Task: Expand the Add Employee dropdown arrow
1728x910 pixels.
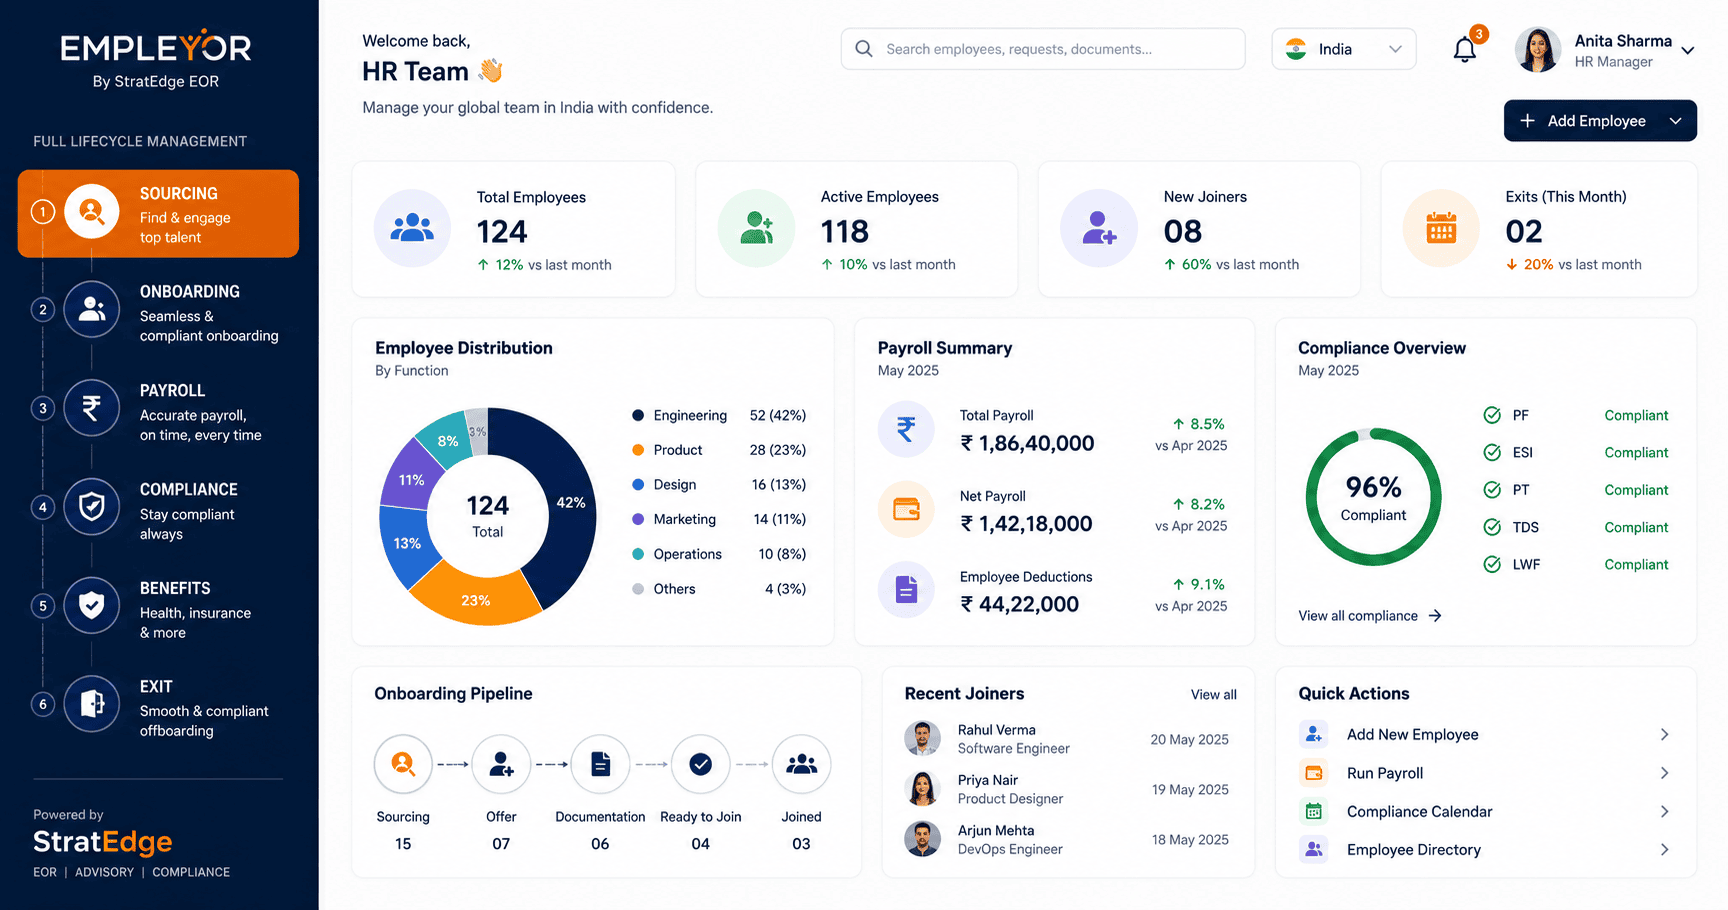Action: click(x=1676, y=121)
